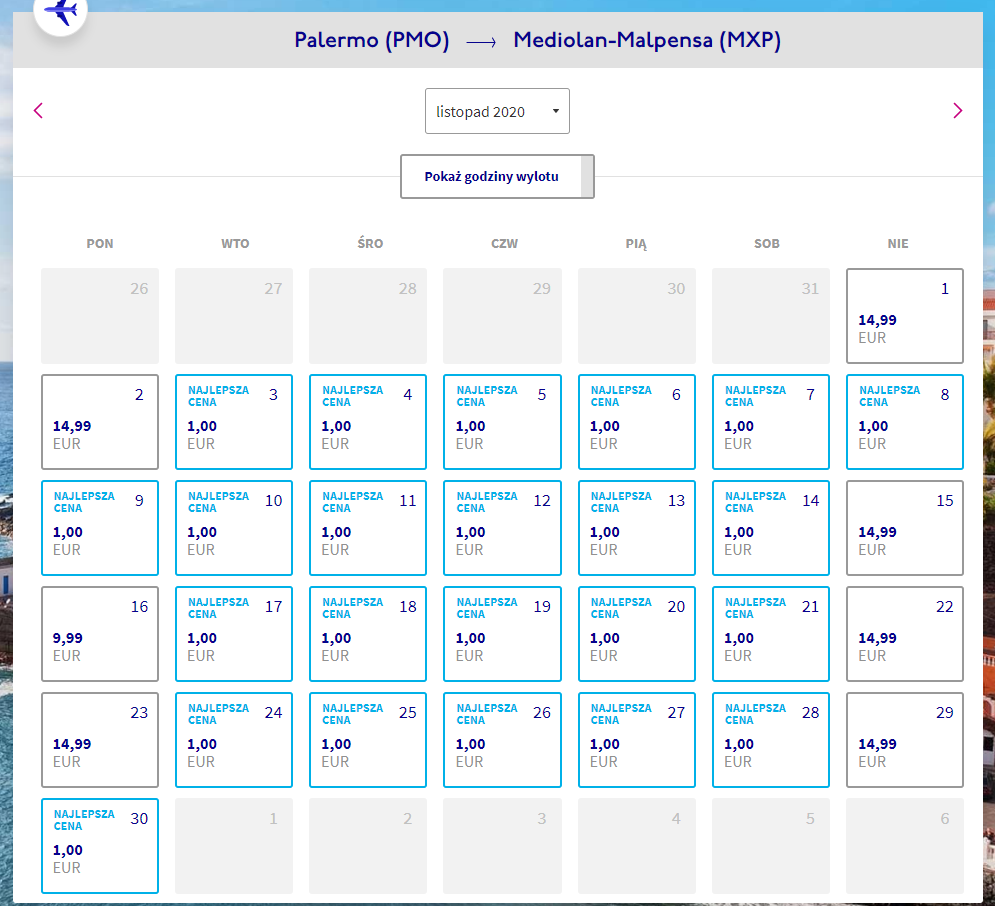Pick November 5 for 1,00 EUR
This screenshot has height=906, width=995.
coord(502,422)
